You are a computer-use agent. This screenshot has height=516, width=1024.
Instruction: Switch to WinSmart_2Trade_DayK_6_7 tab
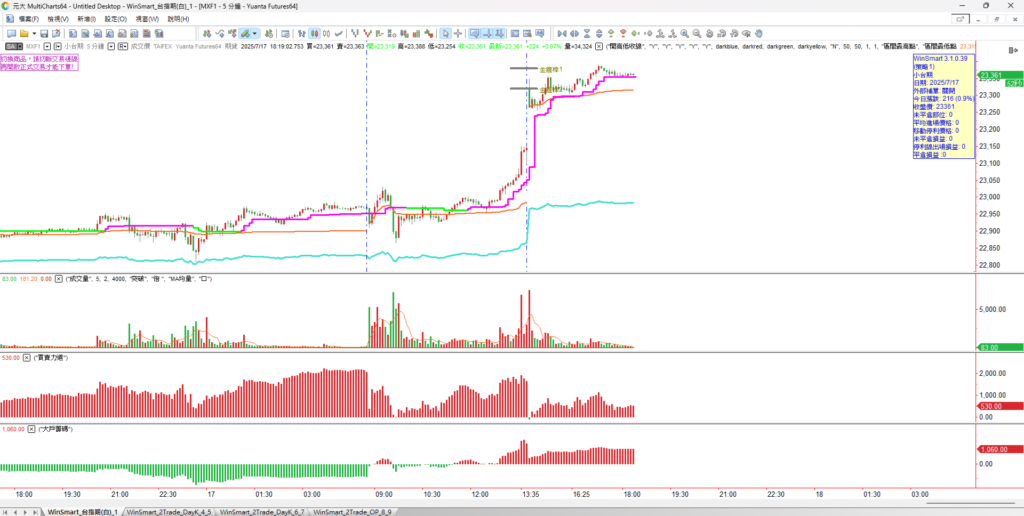(263, 511)
